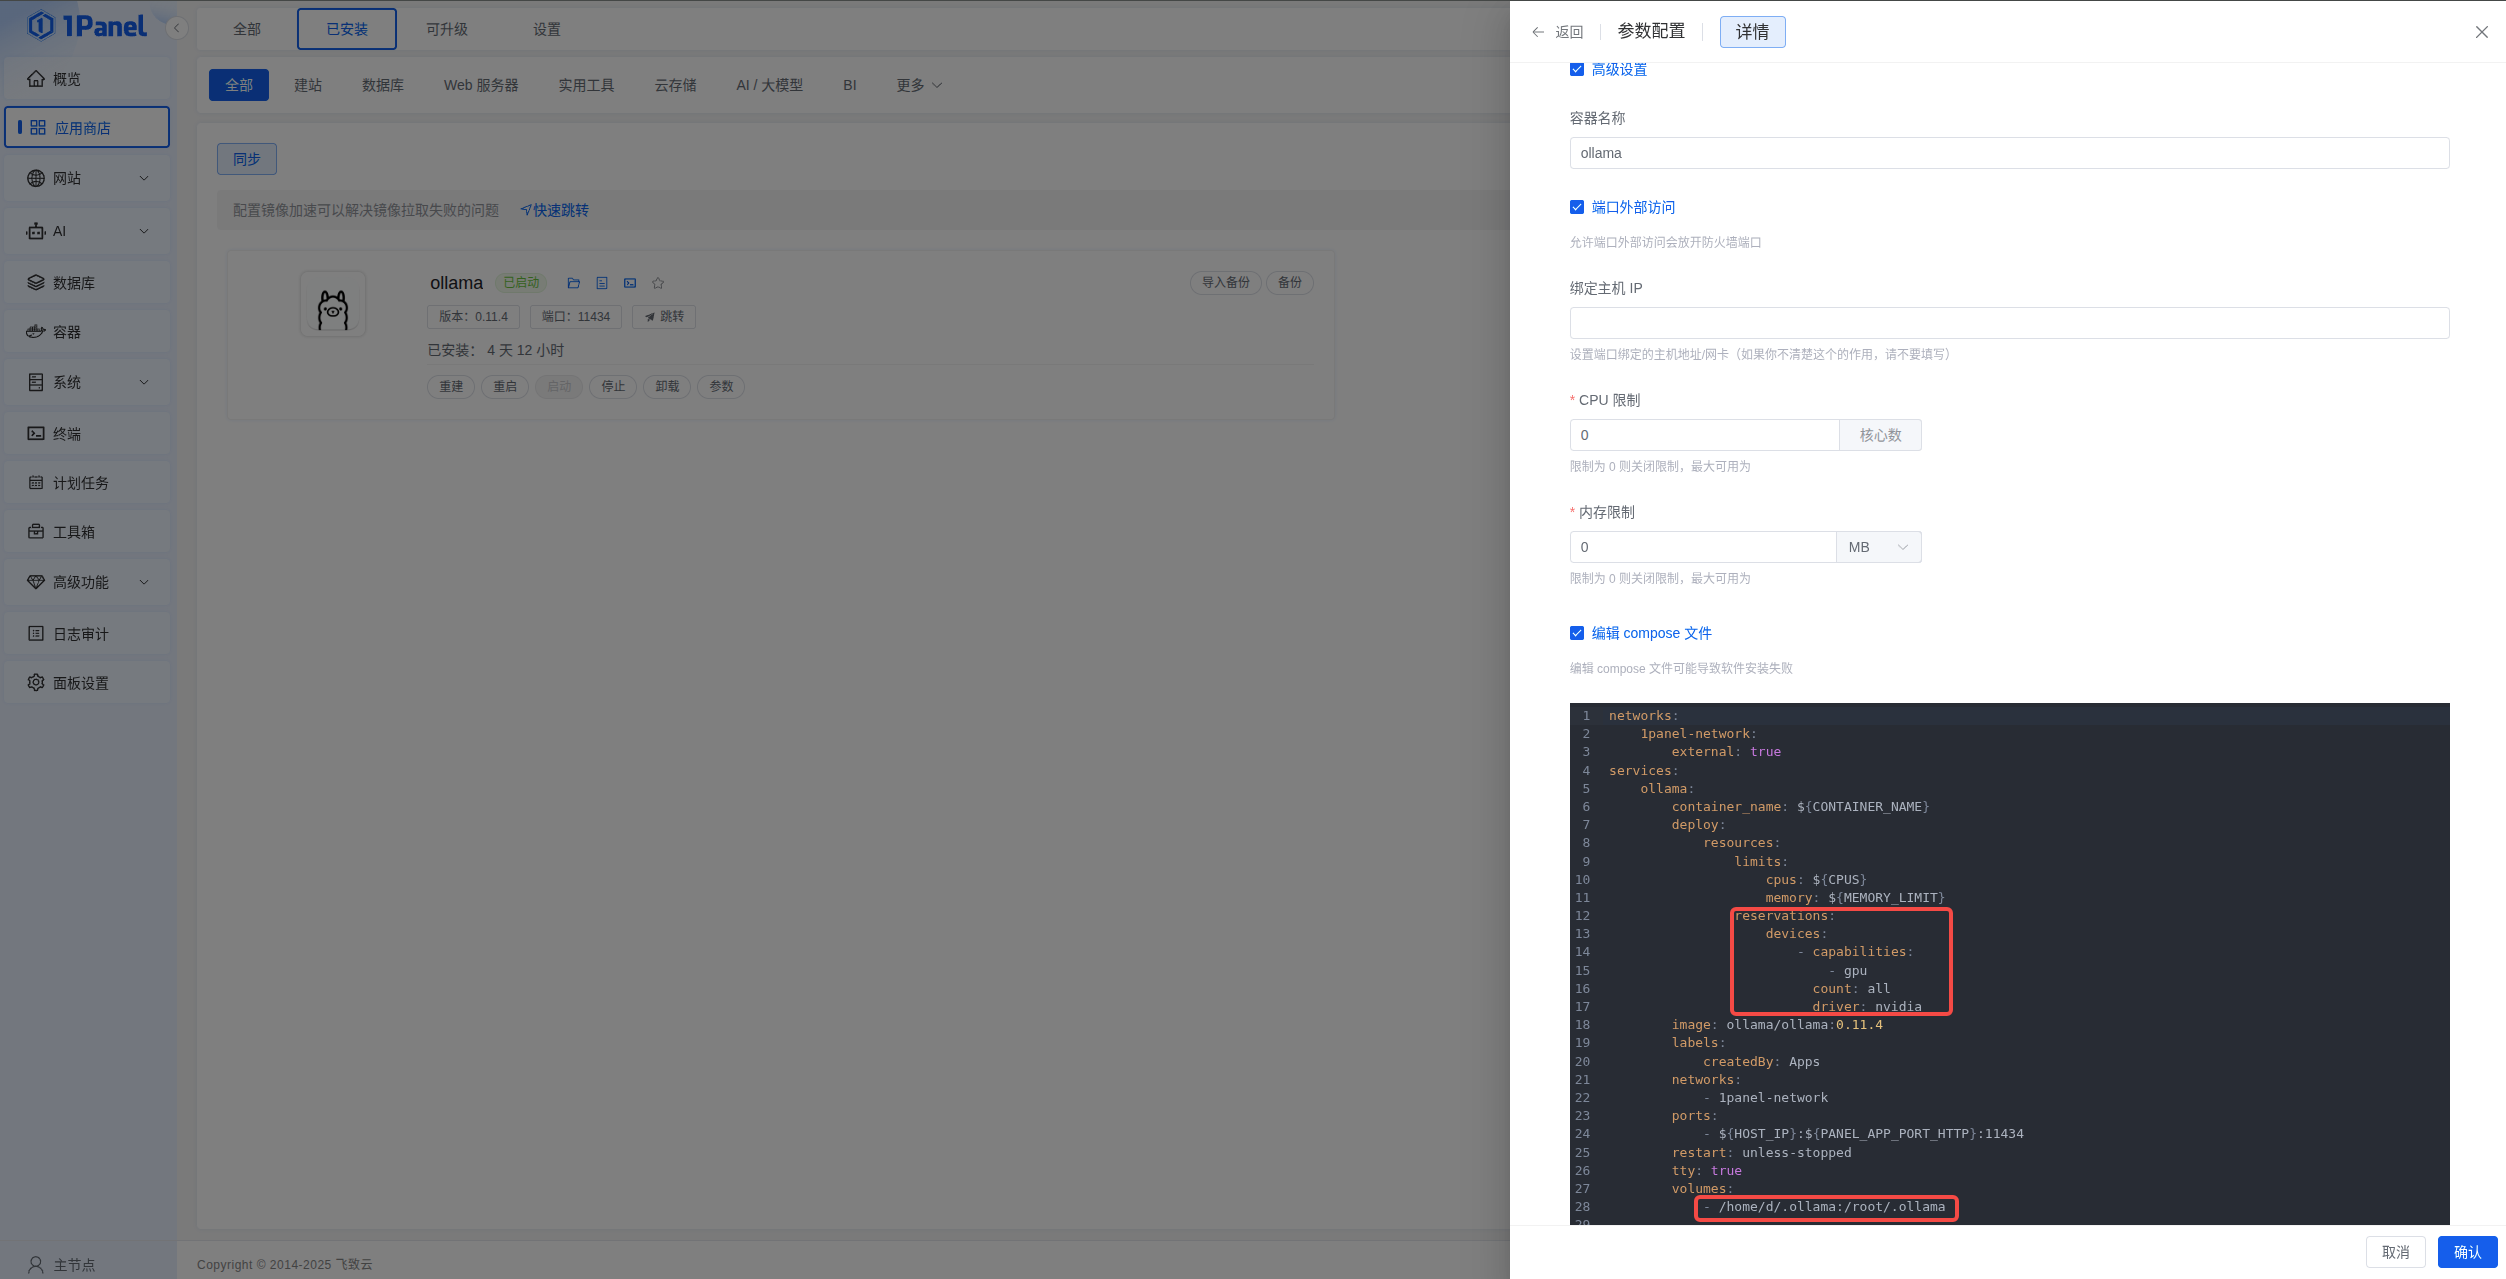
Task: Switch to the 全部 top tab
Action: point(247,29)
